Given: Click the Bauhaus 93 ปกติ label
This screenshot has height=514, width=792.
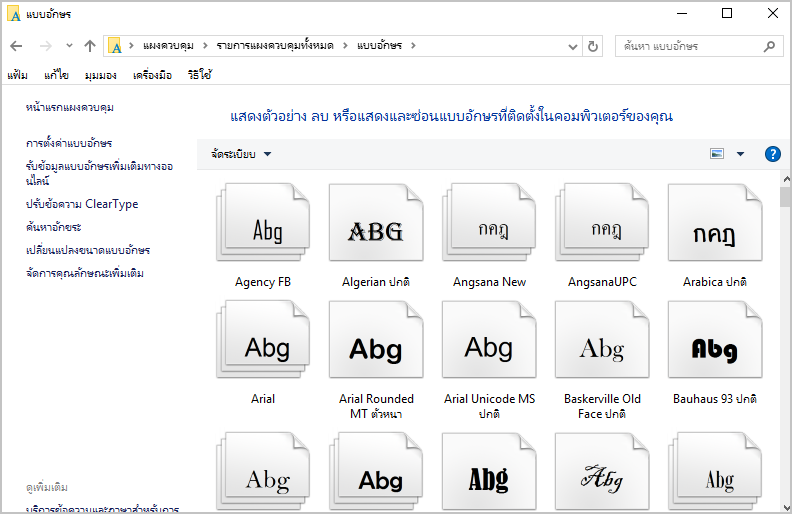Looking at the screenshot, I should coord(715,399).
